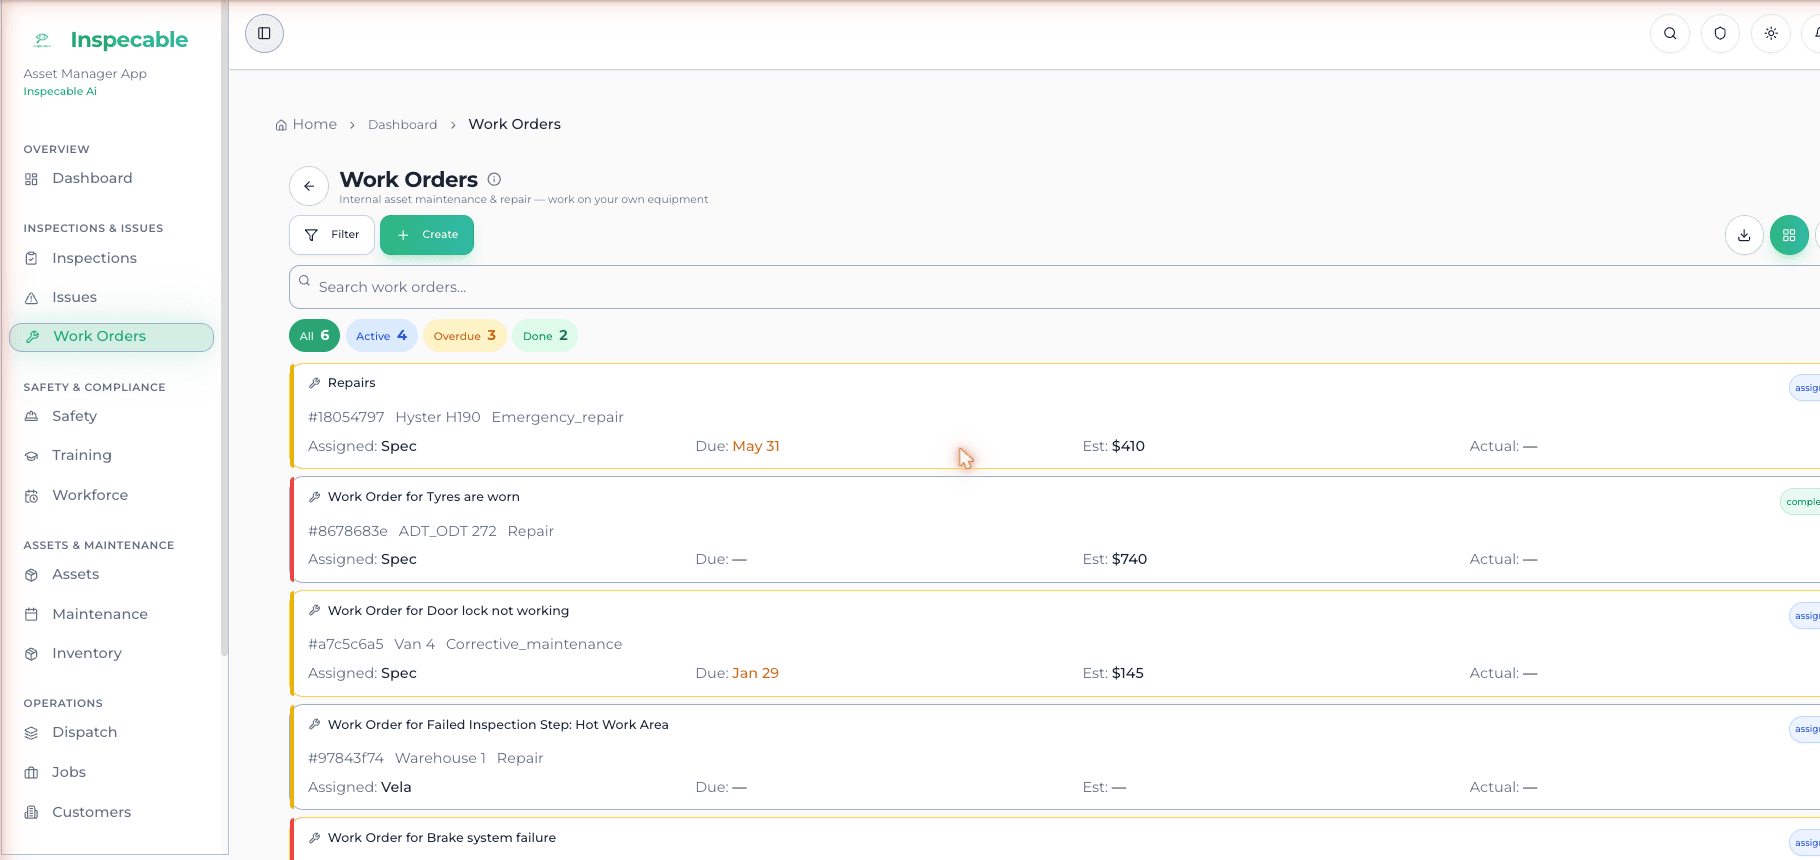Switch to grid view layout
Viewport: 1820px width, 860px height.
point(1789,235)
